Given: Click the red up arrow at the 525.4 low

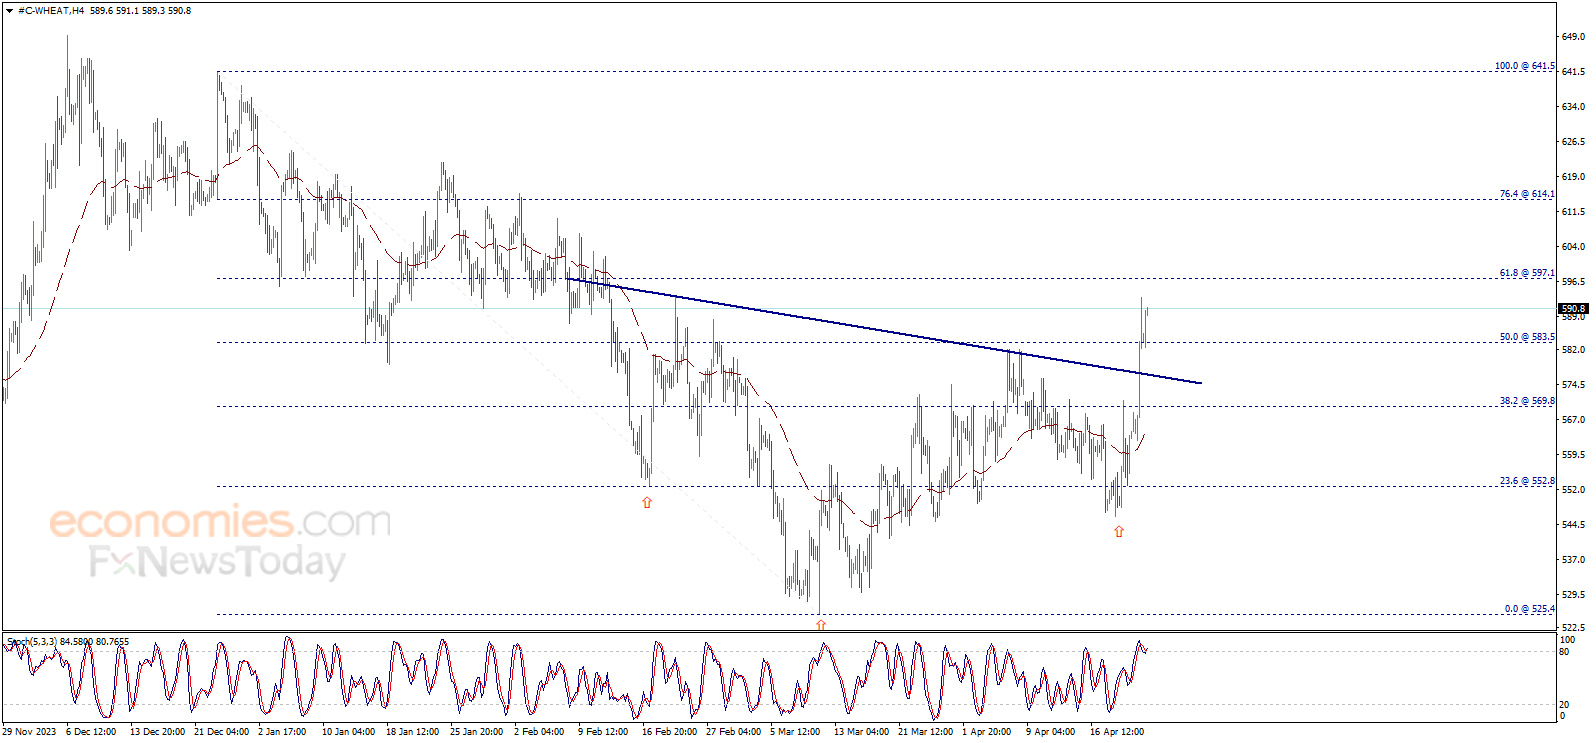Looking at the screenshot, I should (821, 625).
